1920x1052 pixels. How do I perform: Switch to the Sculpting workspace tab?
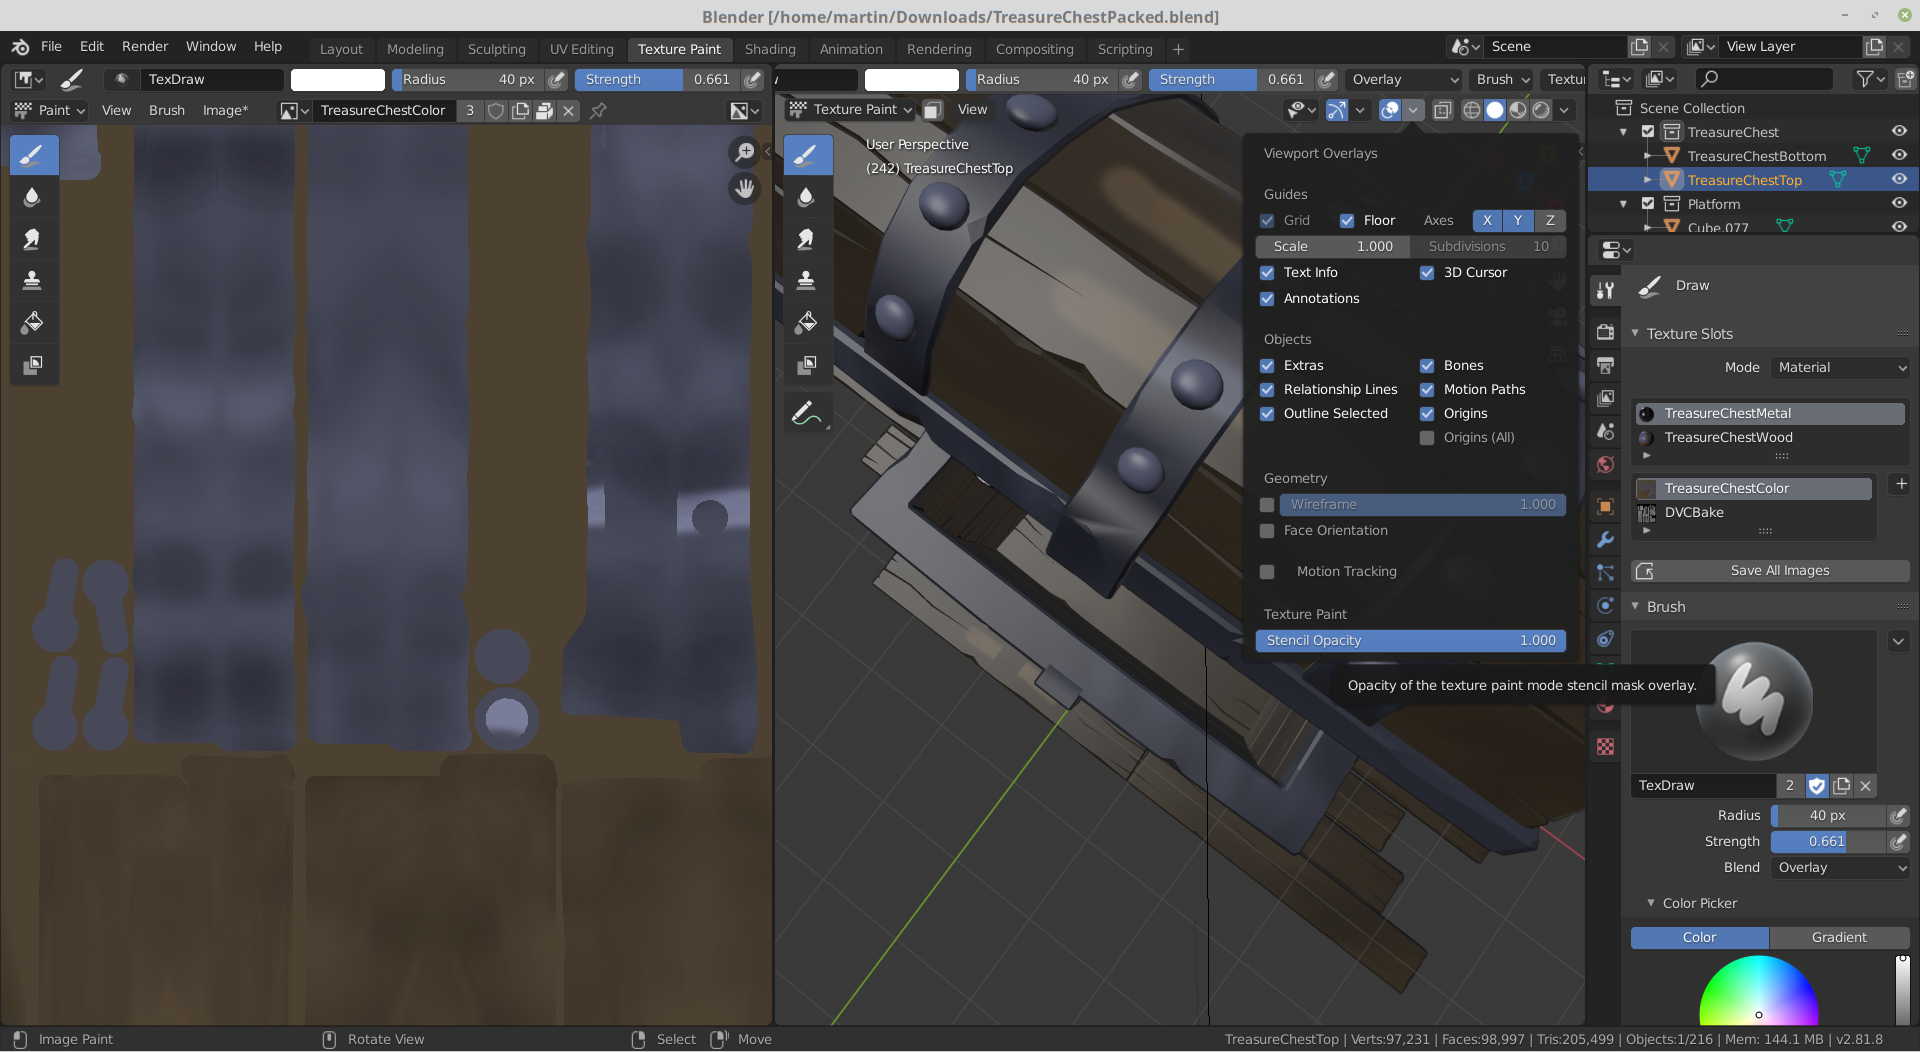coord(496,49)
